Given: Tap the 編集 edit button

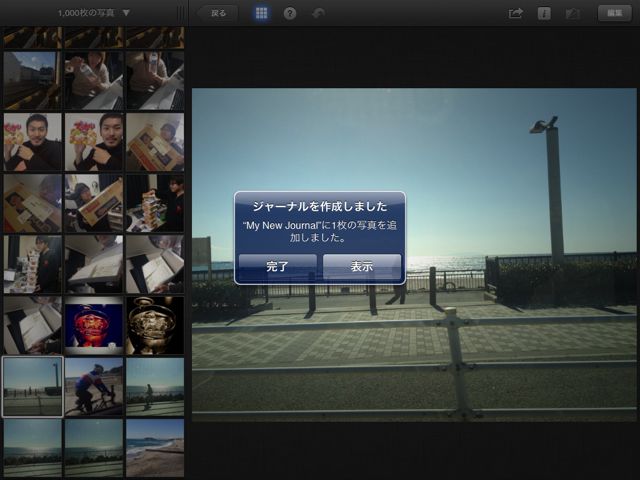Looking at the screenshot, I should tap(615, 13).
